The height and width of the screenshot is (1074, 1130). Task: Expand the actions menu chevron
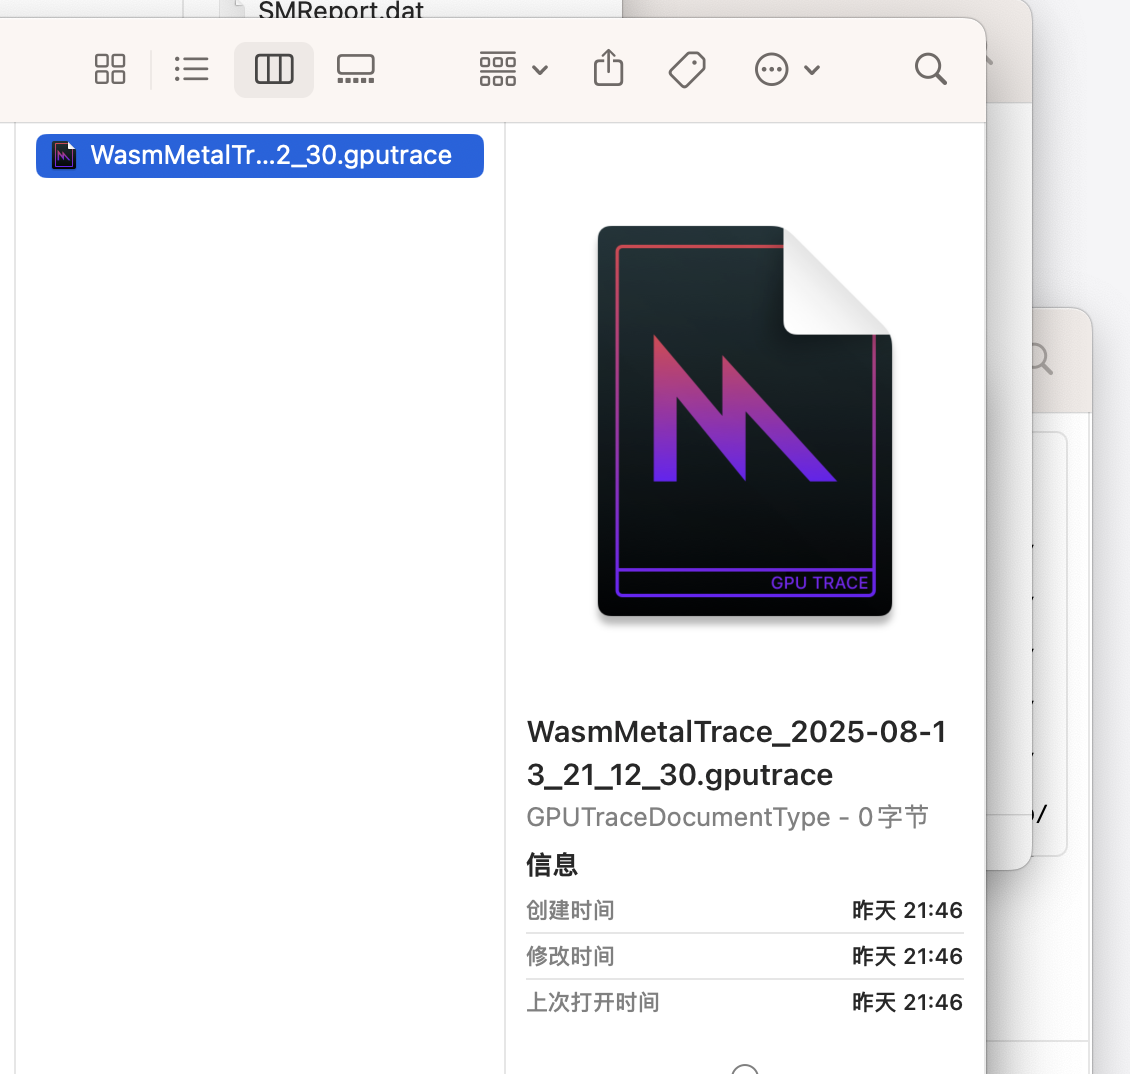tap(811, 70)
